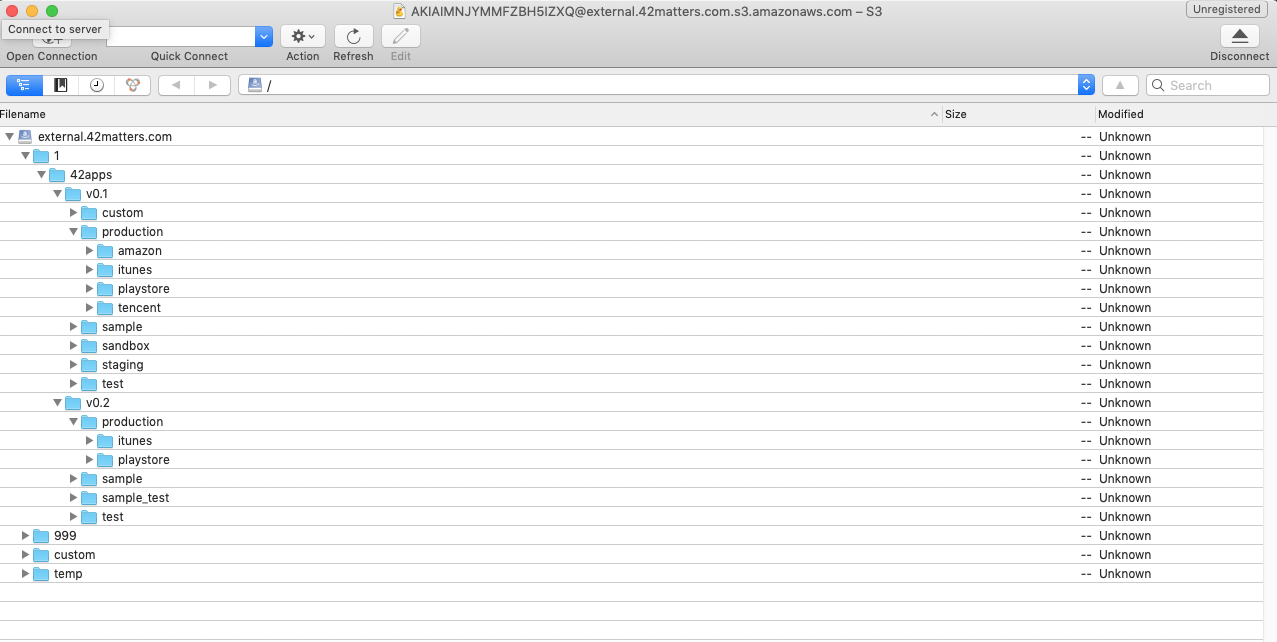Go forward with the right arrow button

(213, 85)
